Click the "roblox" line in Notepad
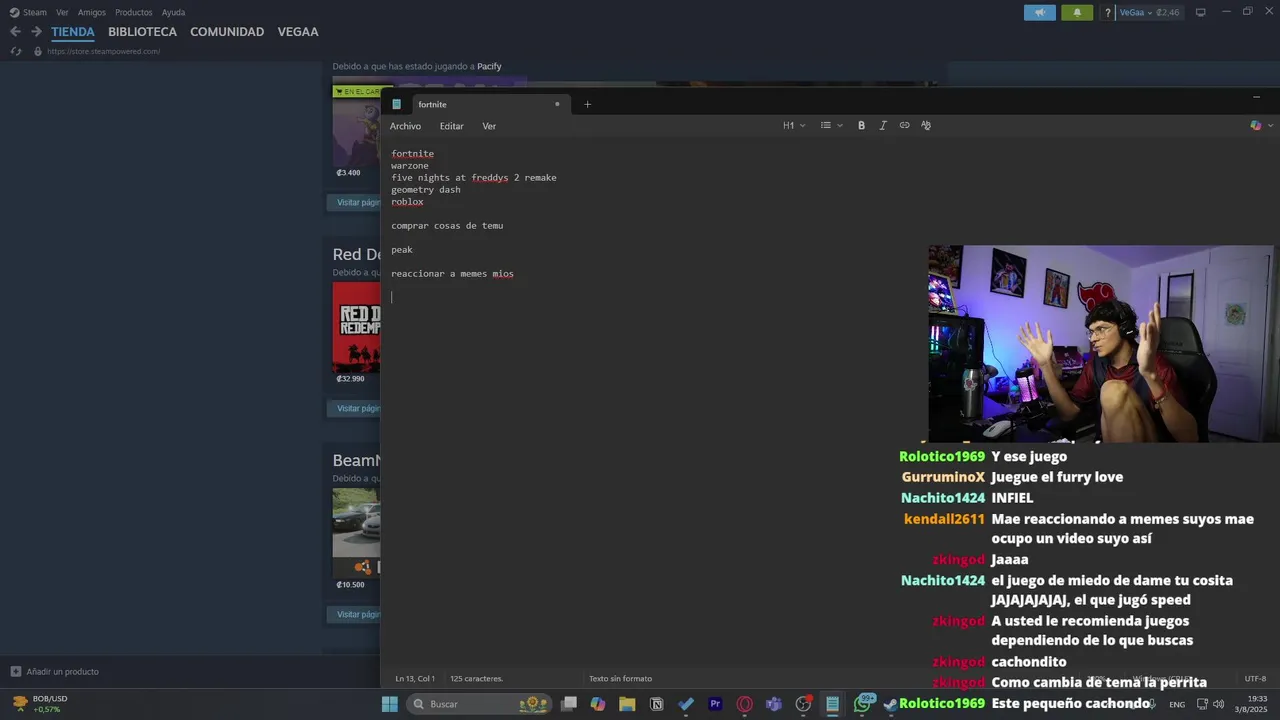Image resolution: width=1280 pixels, height=720 pixels. tap(407, 202)
